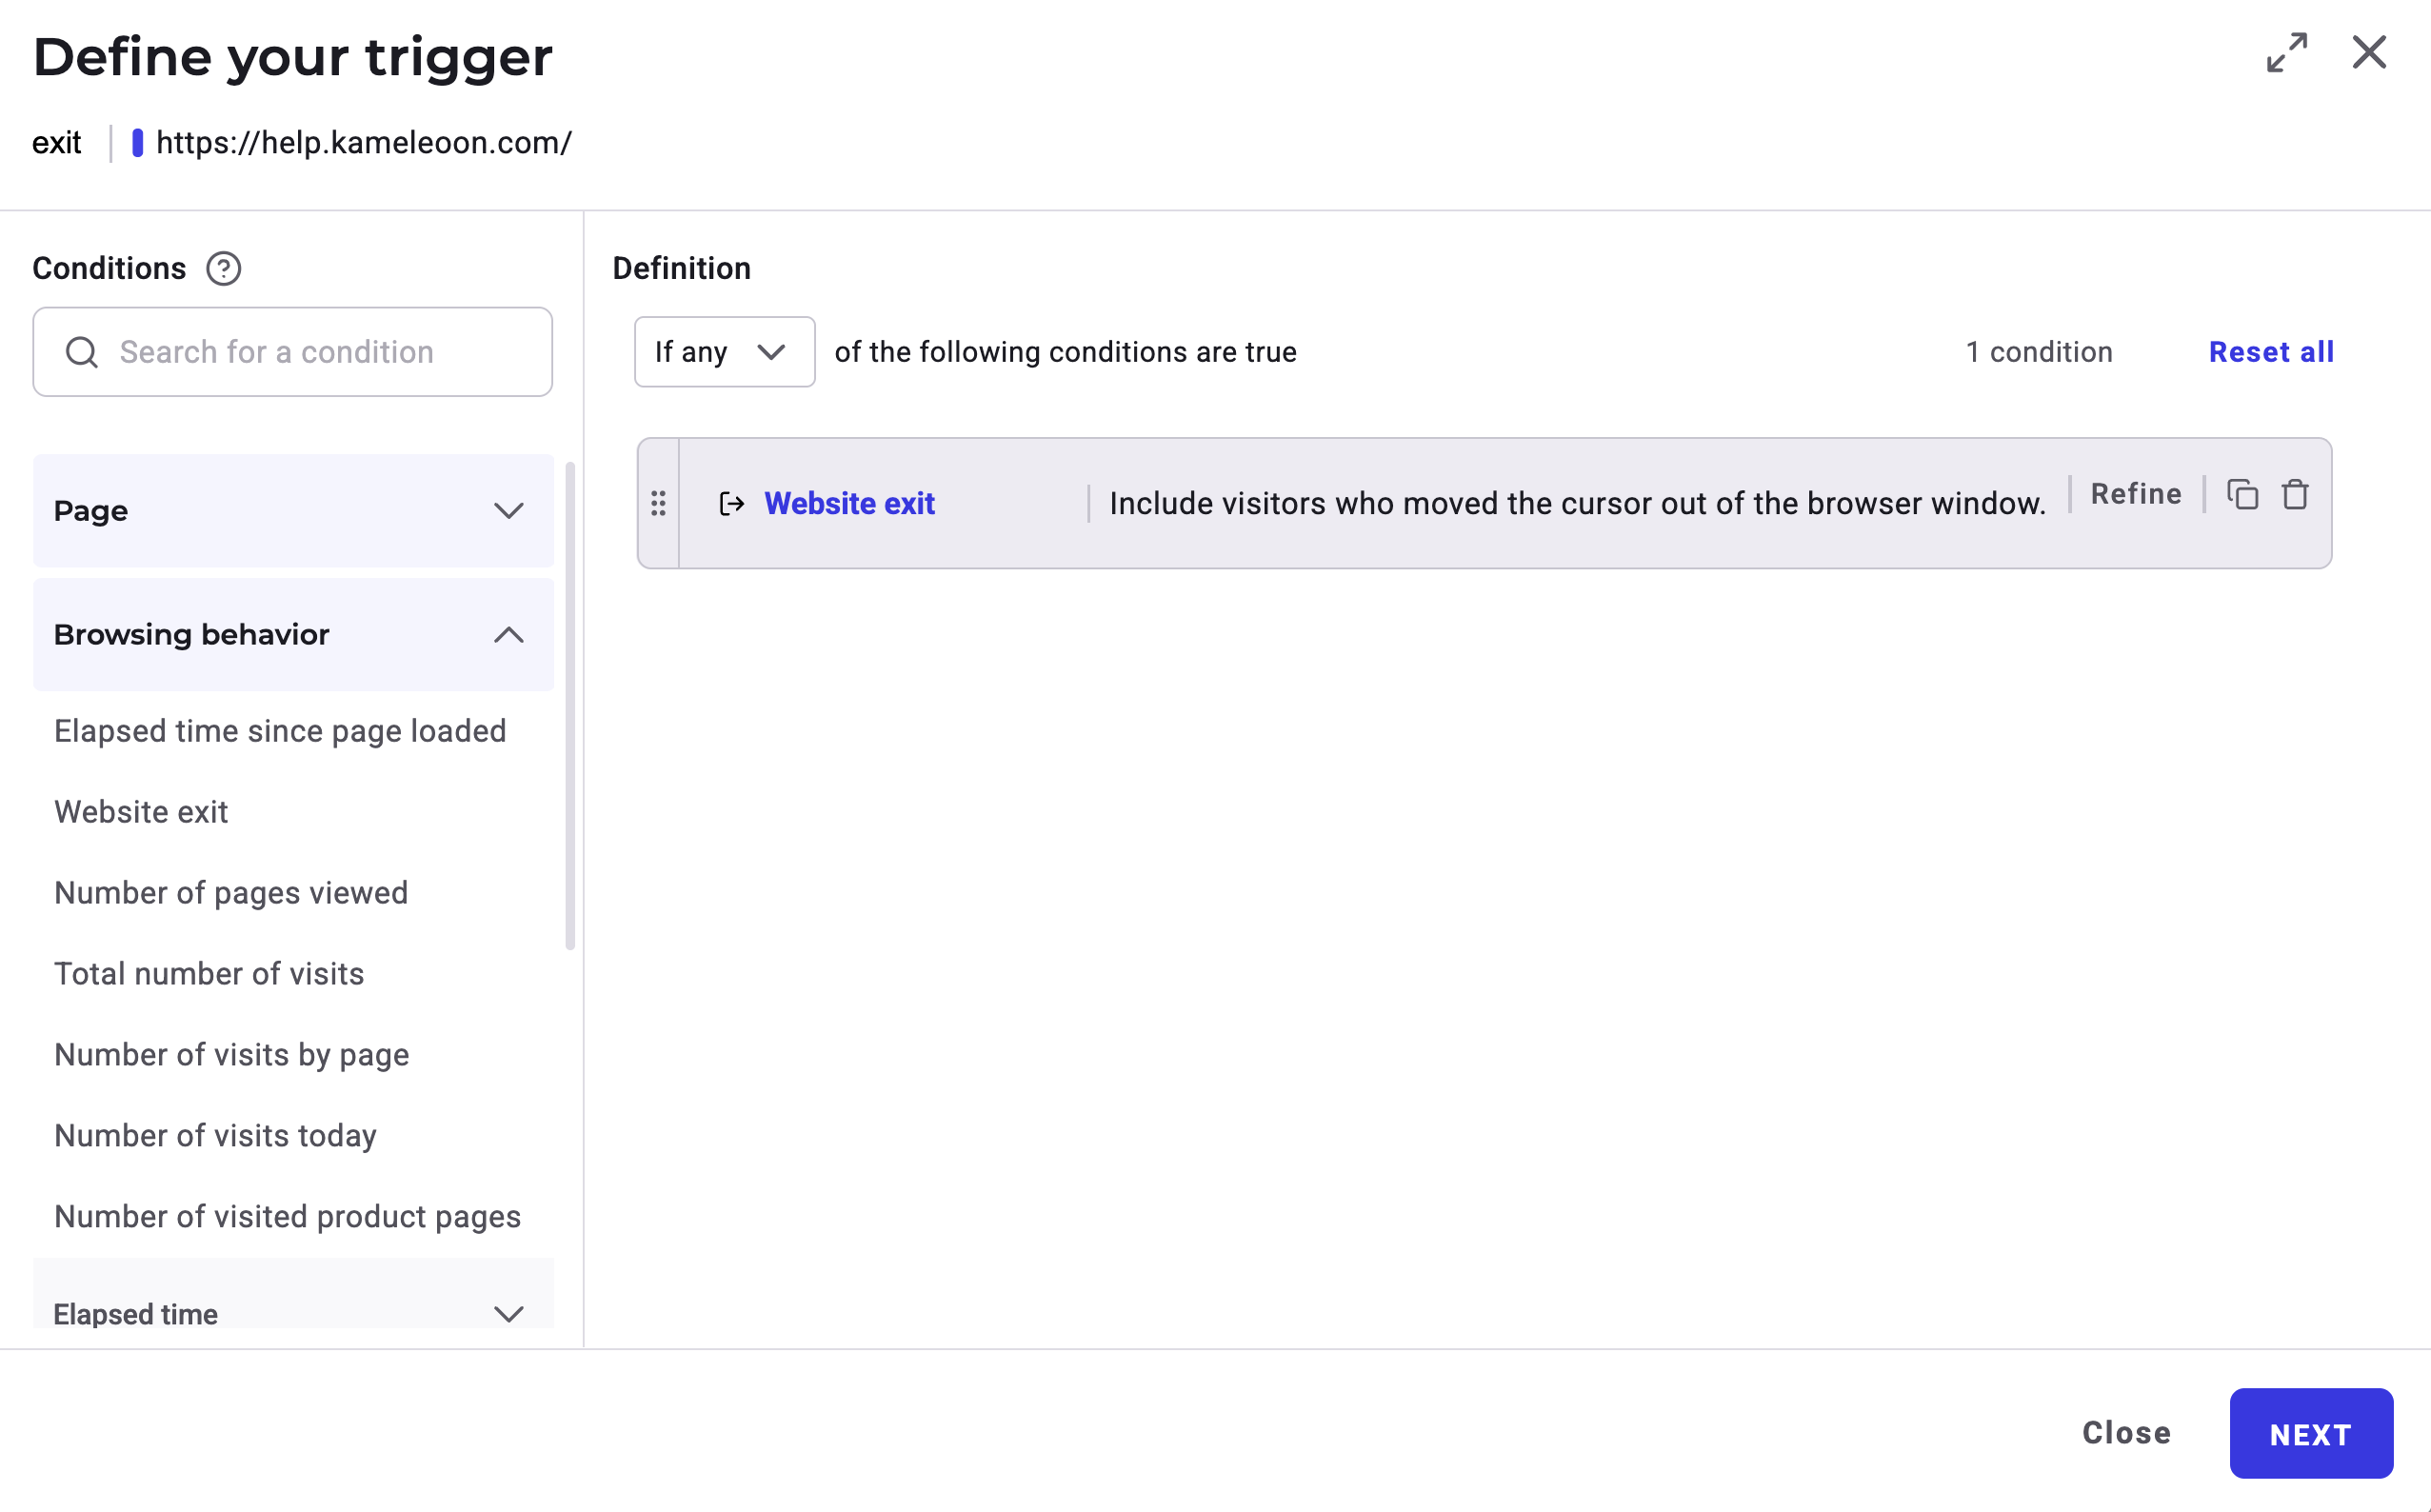Click Reset all conditions
This screenshot has width=2431, height=1512.
pyautogui.click(x=2271, y=352)
